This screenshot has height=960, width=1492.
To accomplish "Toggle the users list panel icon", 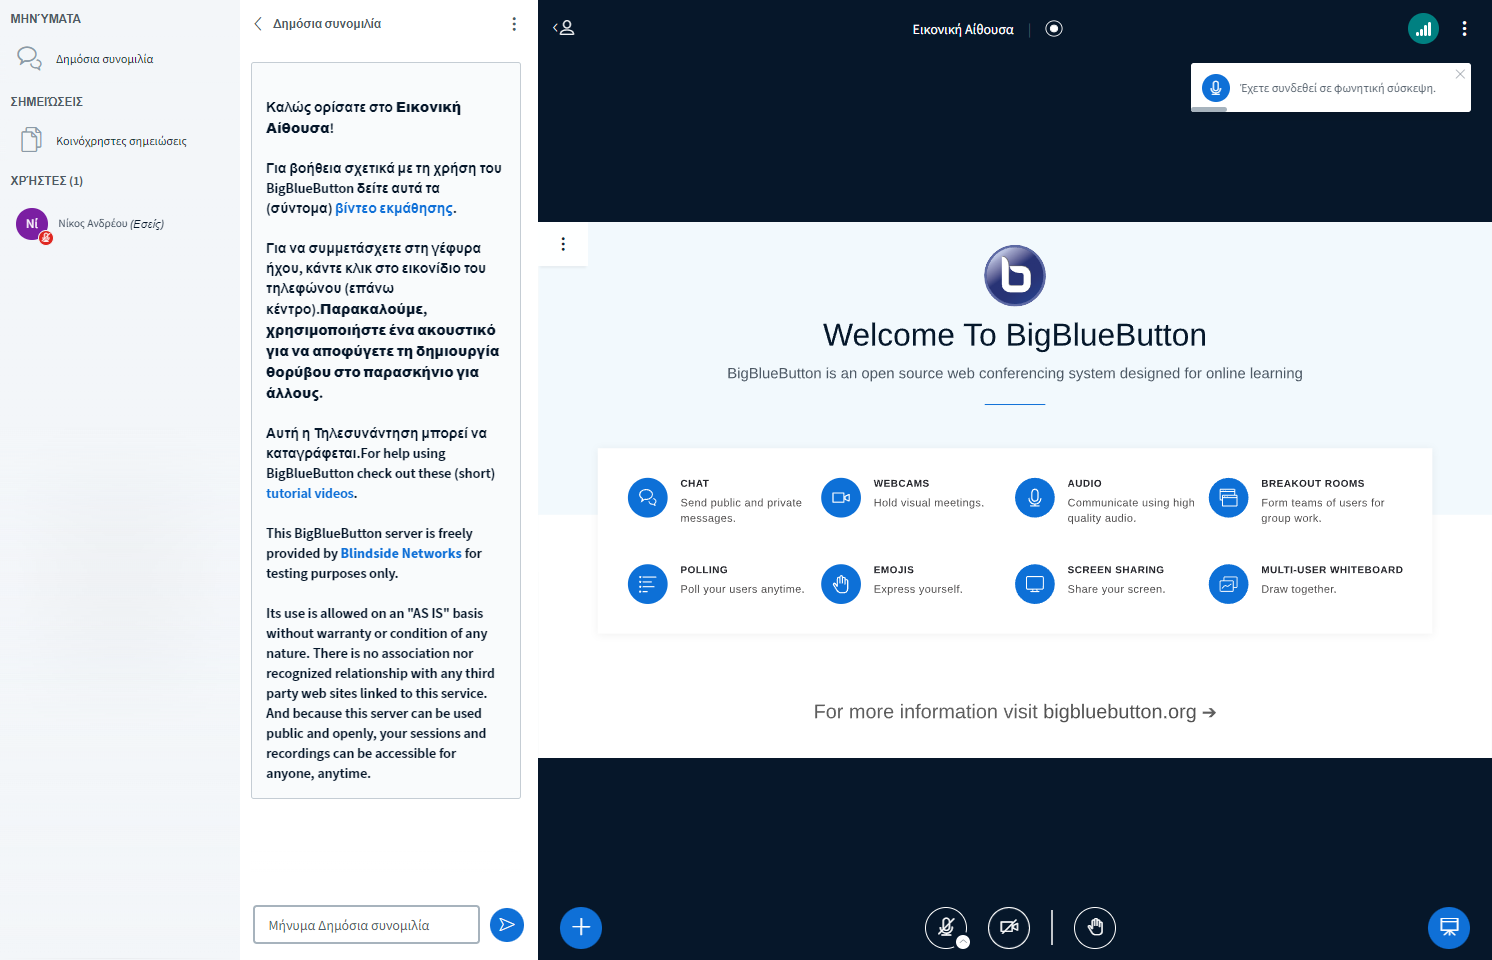I will click(564, 28).
